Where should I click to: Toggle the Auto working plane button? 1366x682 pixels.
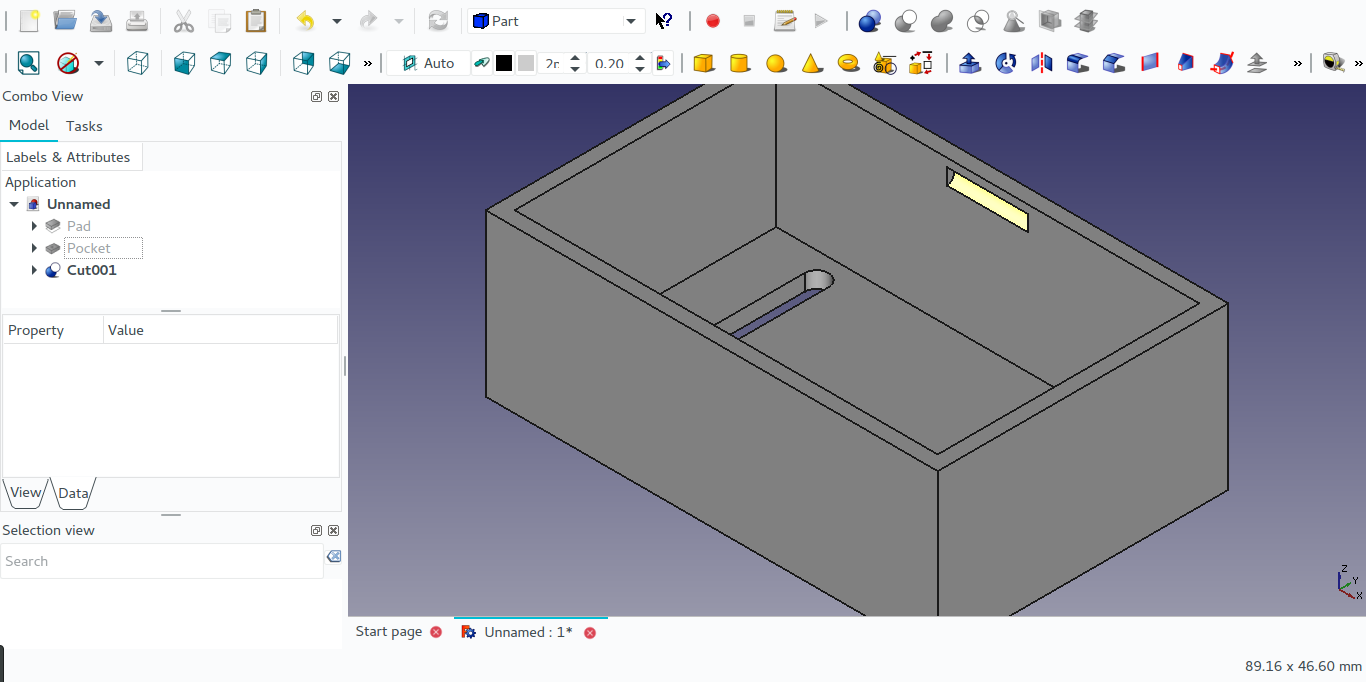click(428, 63)
